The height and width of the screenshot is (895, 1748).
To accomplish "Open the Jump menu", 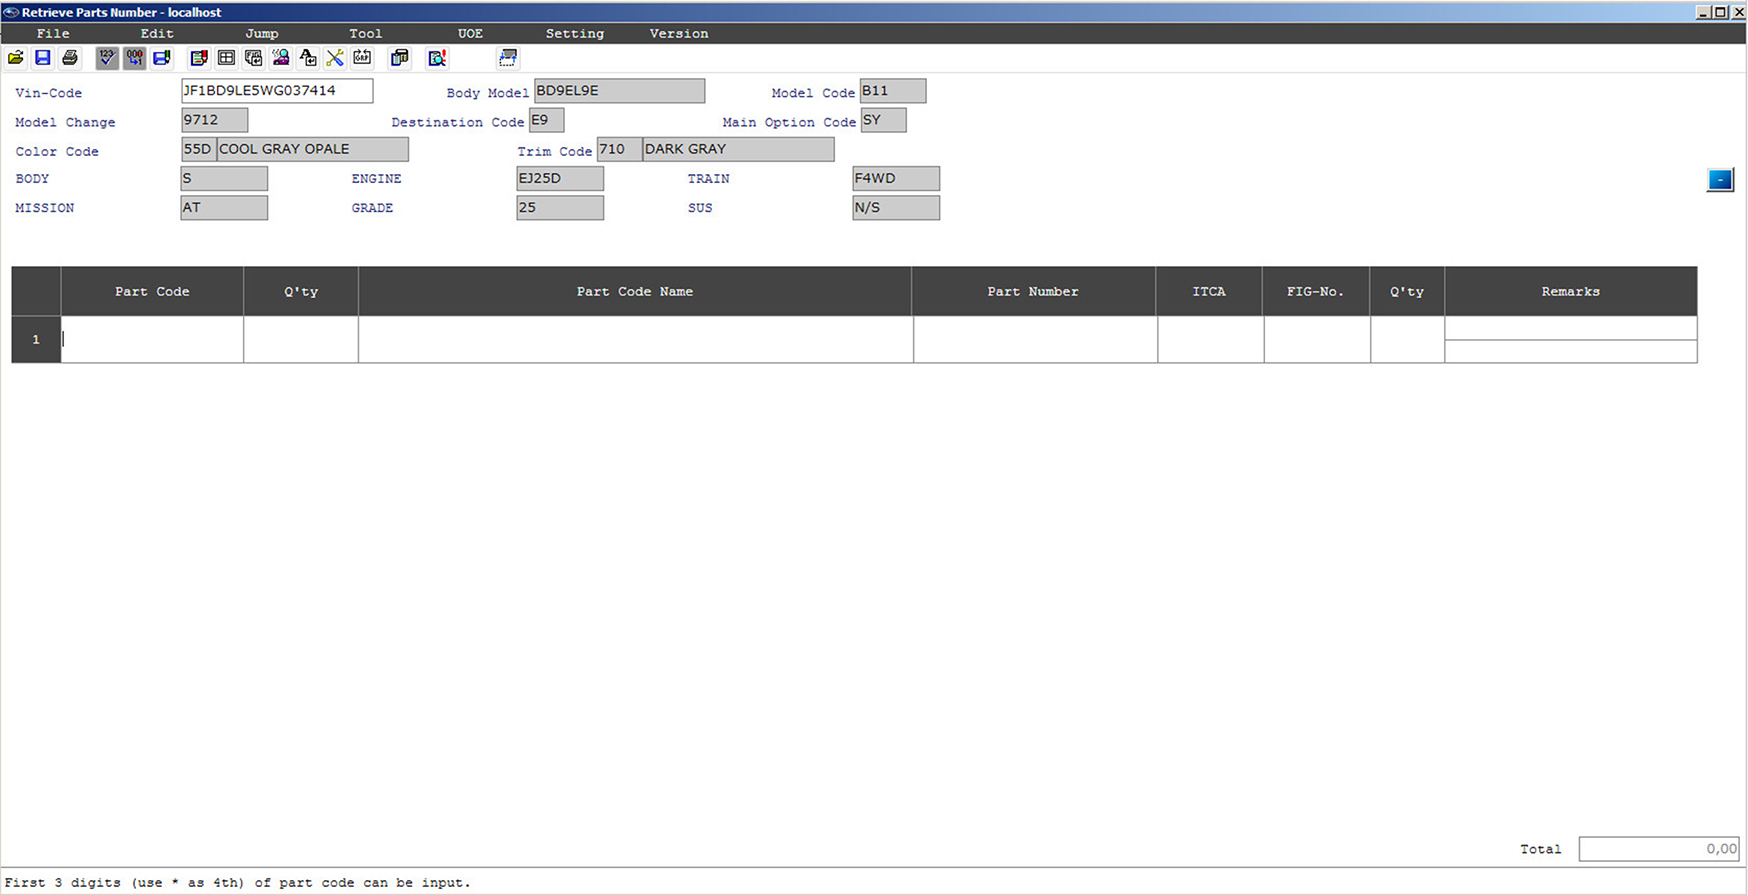I will pyautogui.click(x=261, y=33).
